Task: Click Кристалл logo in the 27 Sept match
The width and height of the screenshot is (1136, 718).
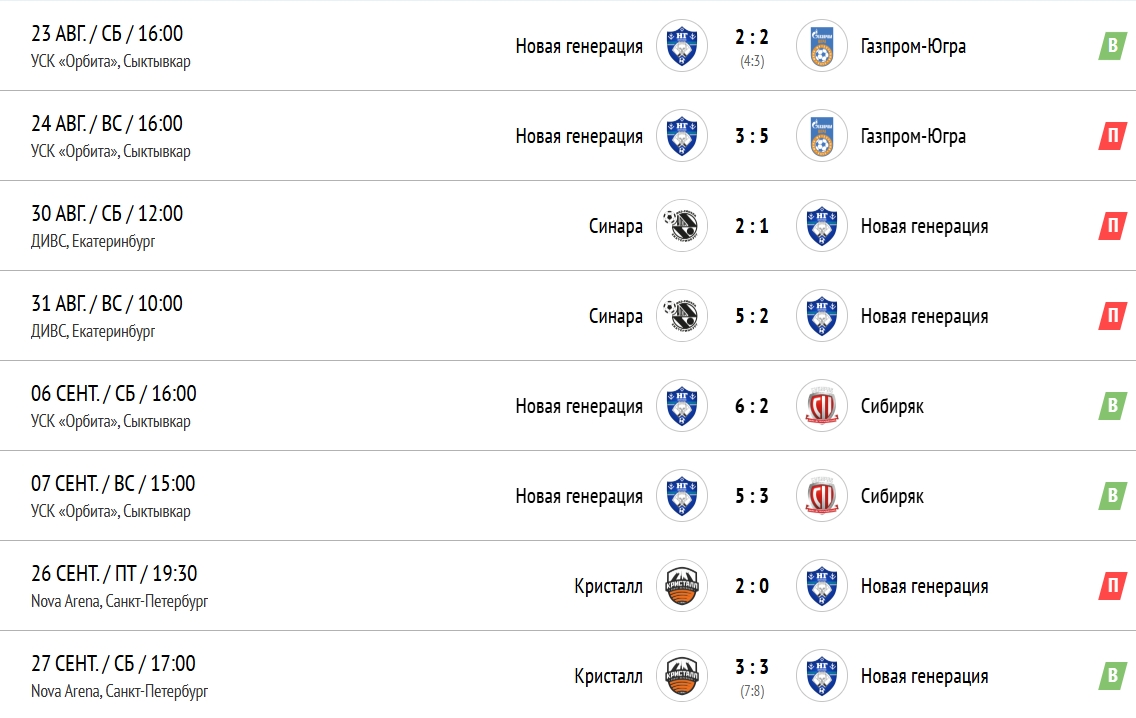Action: click(682, 676)
